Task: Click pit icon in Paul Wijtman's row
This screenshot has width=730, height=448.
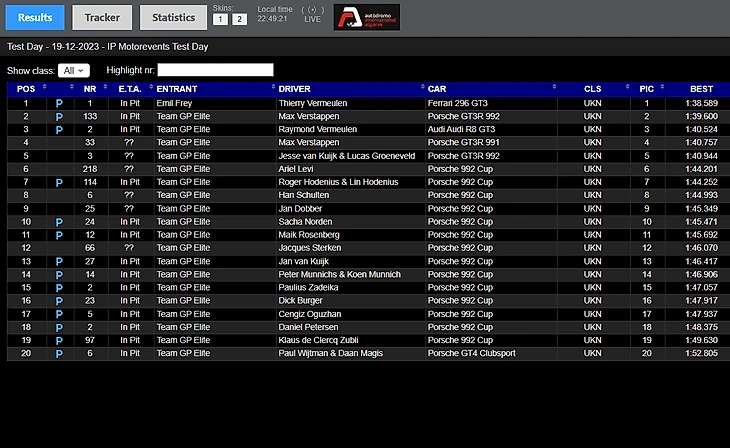Action: [59, 353]
